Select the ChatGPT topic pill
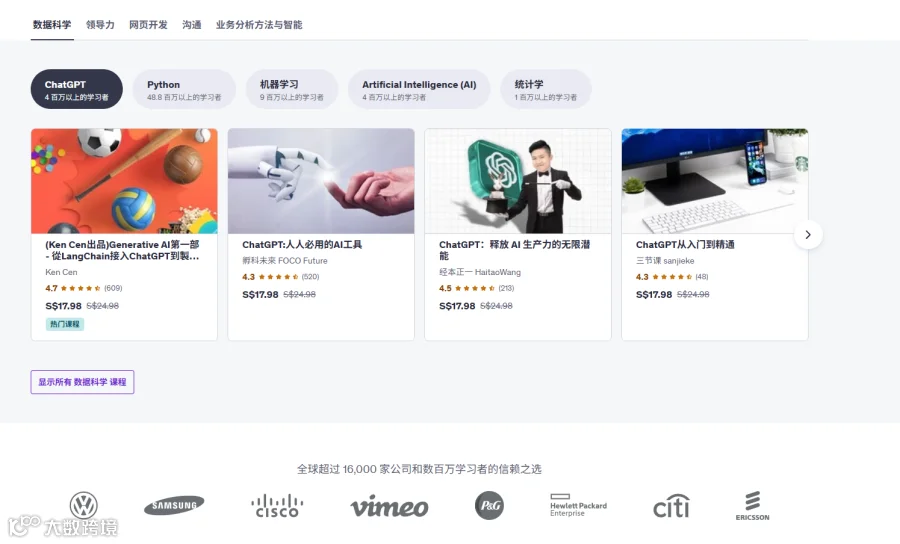This screenshot has height=544, width=900. pyautogui.click(x=76, y=89)
